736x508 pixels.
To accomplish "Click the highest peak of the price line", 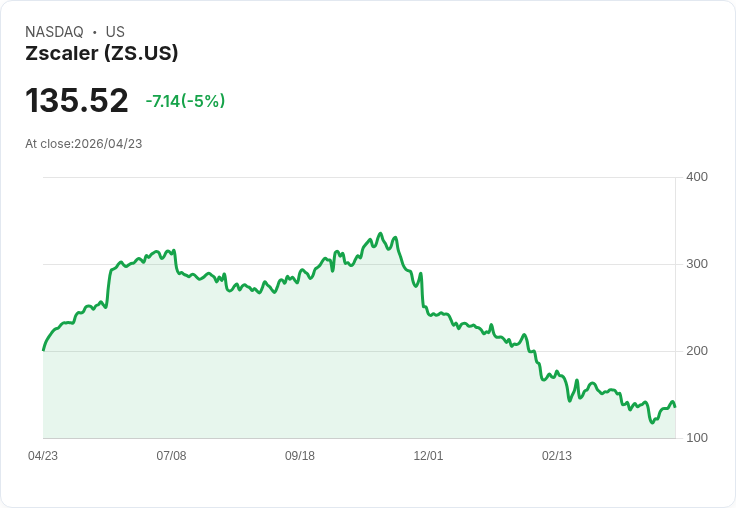I will click(x=380, y=234).
